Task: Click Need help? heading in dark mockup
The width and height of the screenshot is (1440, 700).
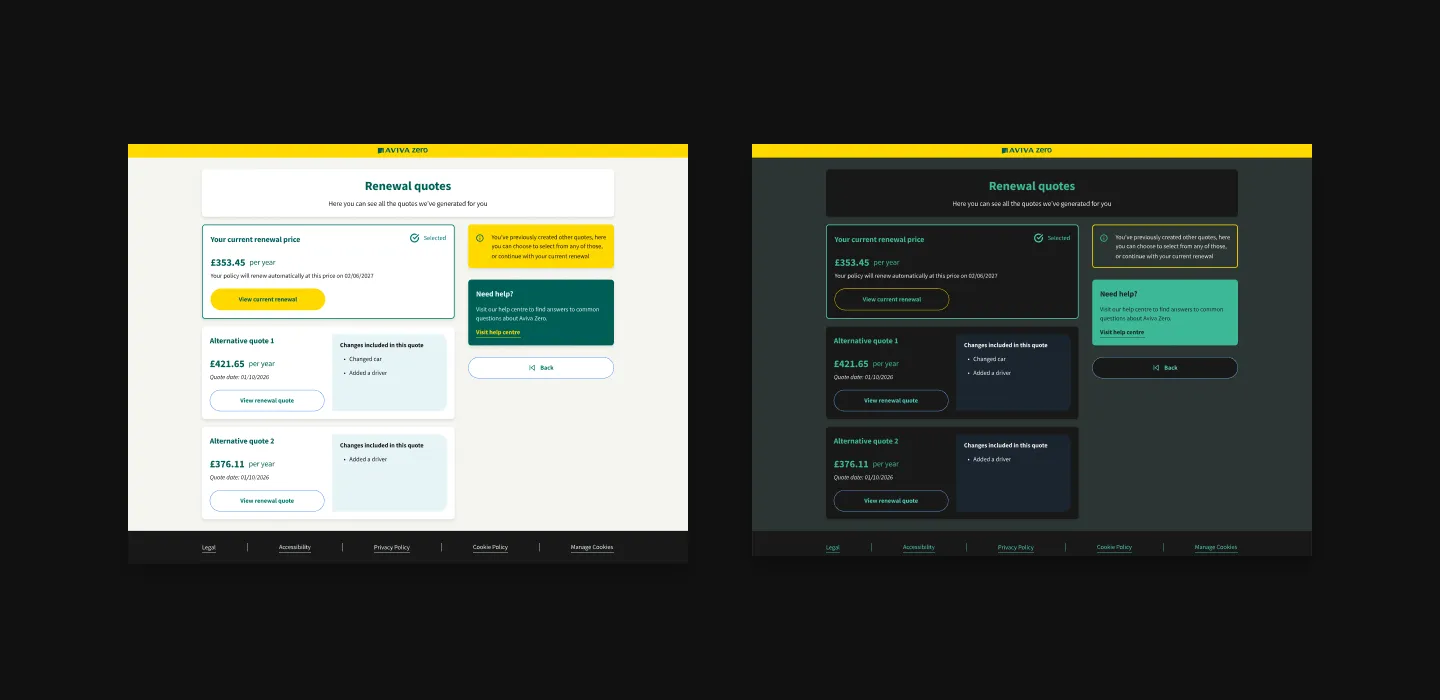Action: click(1118, 295)
